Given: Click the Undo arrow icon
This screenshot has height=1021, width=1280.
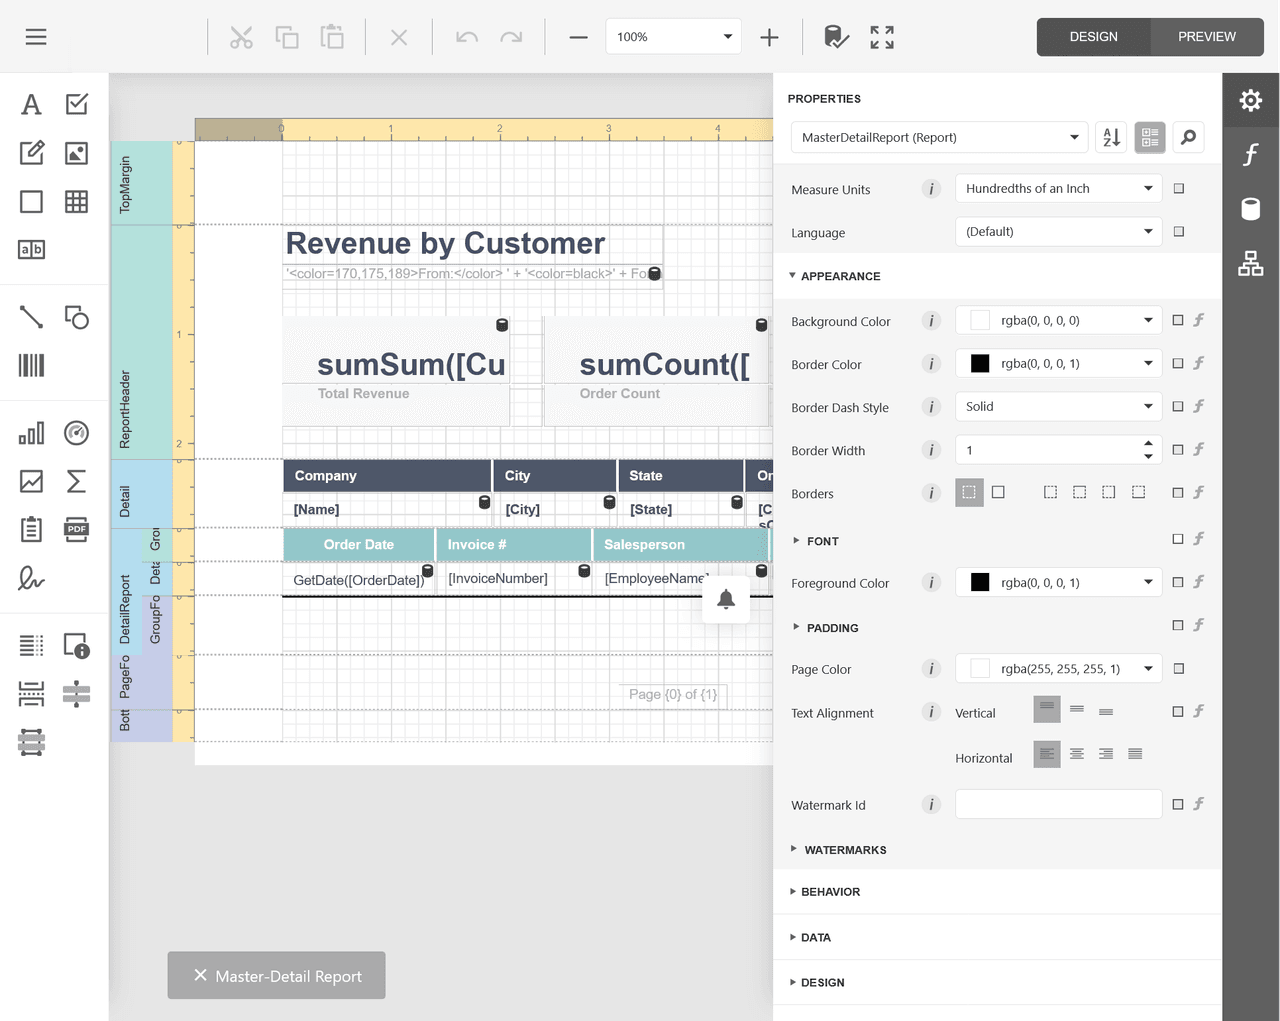Looking at the screenshot, I should tap(467, 37).
